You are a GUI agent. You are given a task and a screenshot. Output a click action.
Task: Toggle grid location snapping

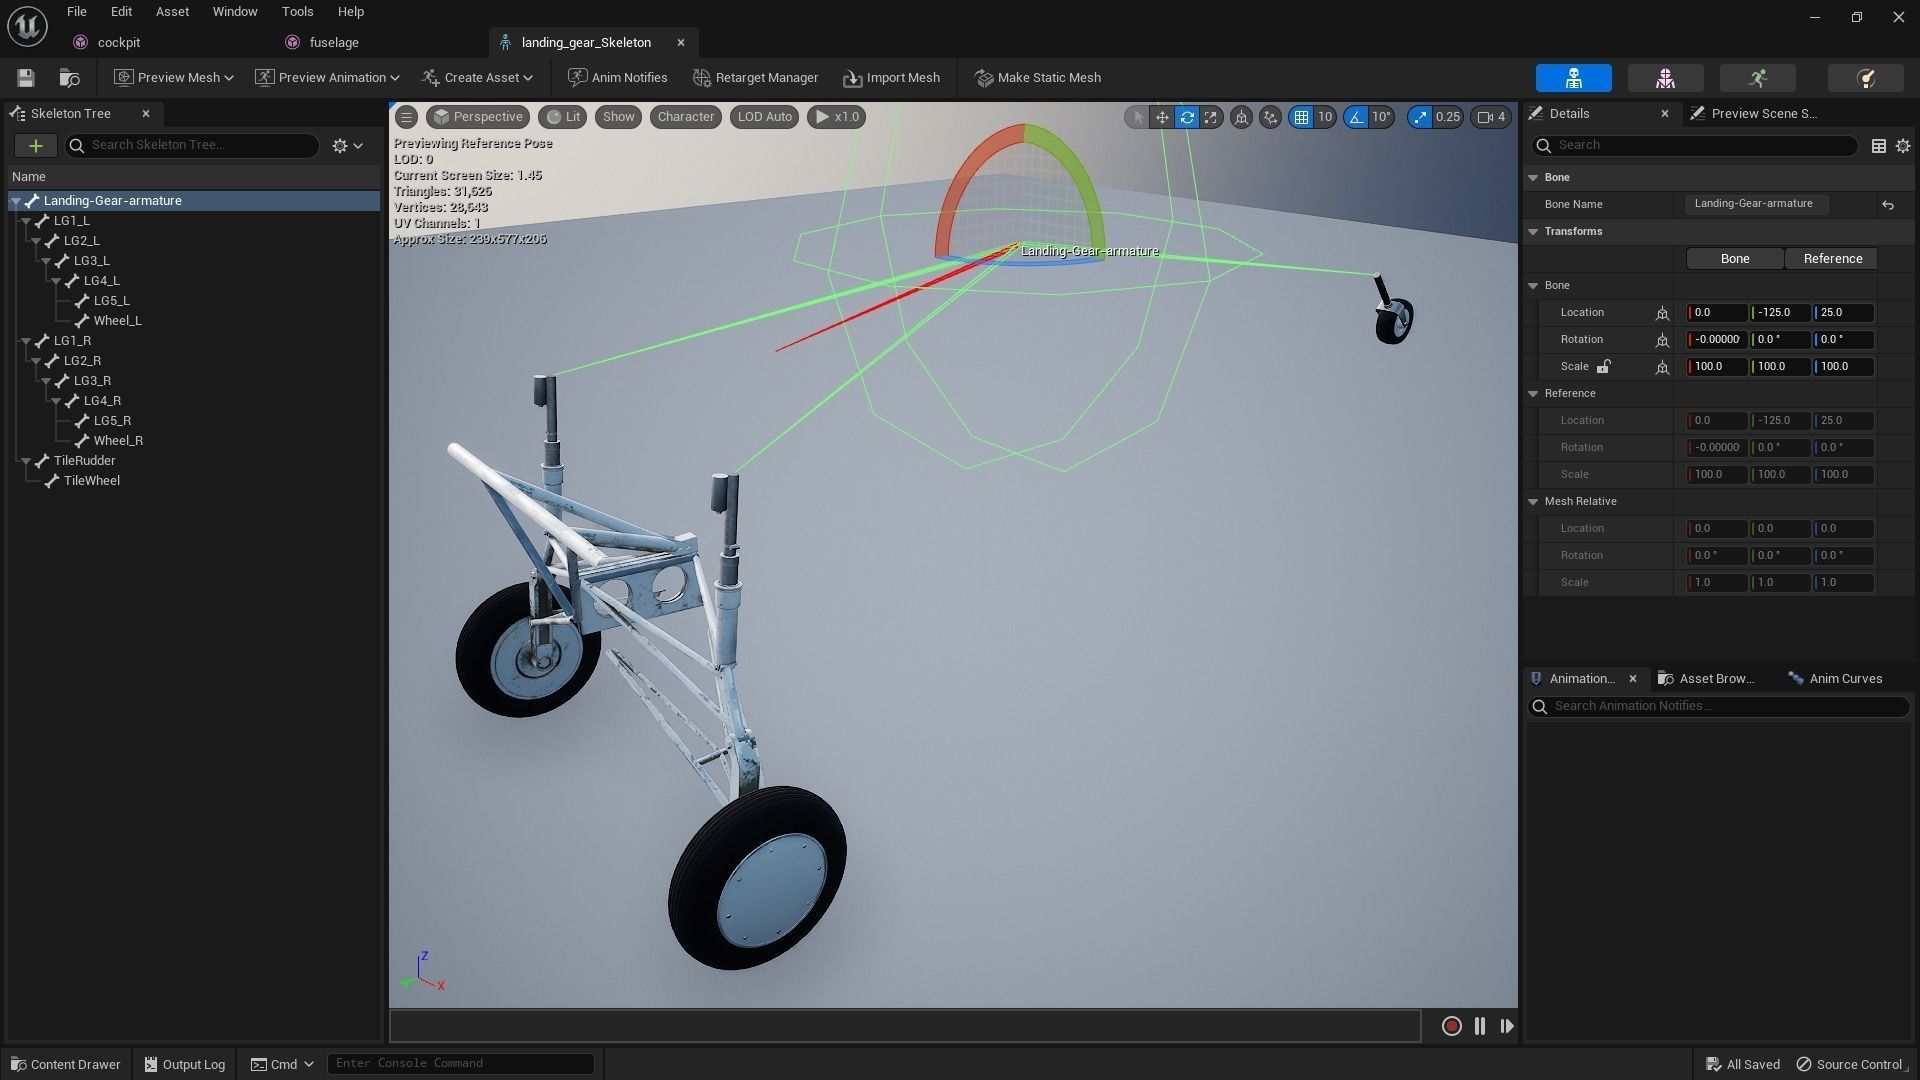tap(1301, 117)
